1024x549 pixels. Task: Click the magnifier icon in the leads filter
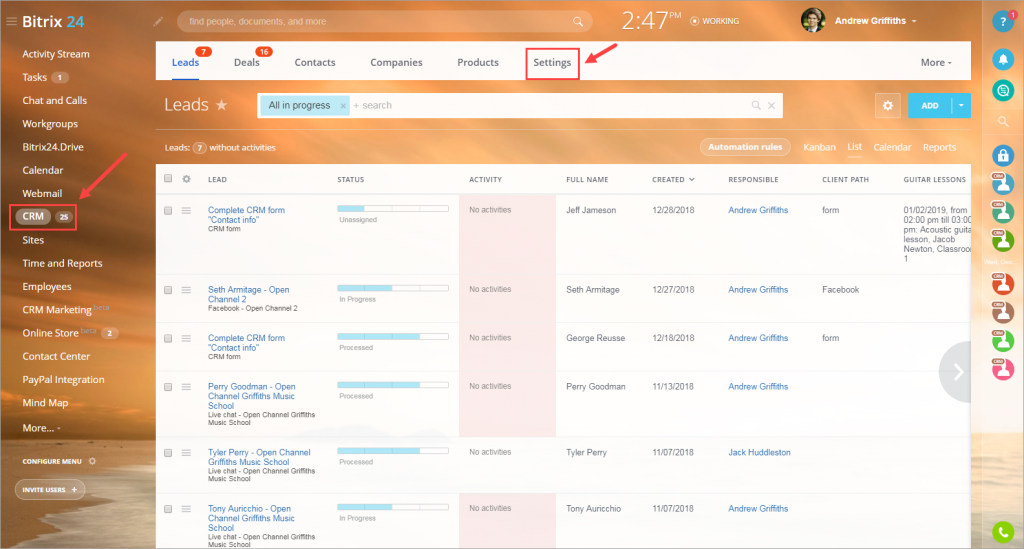pos(756,105)
